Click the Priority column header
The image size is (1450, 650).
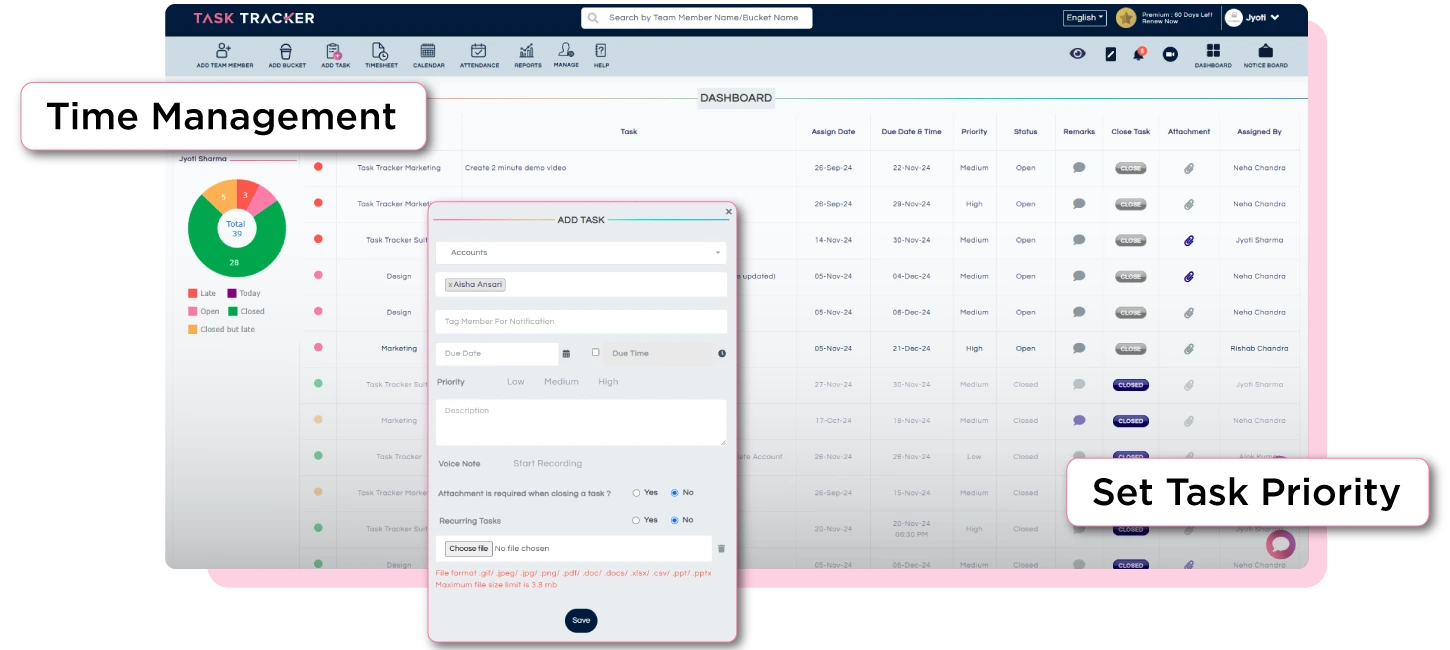pos(974,131)
